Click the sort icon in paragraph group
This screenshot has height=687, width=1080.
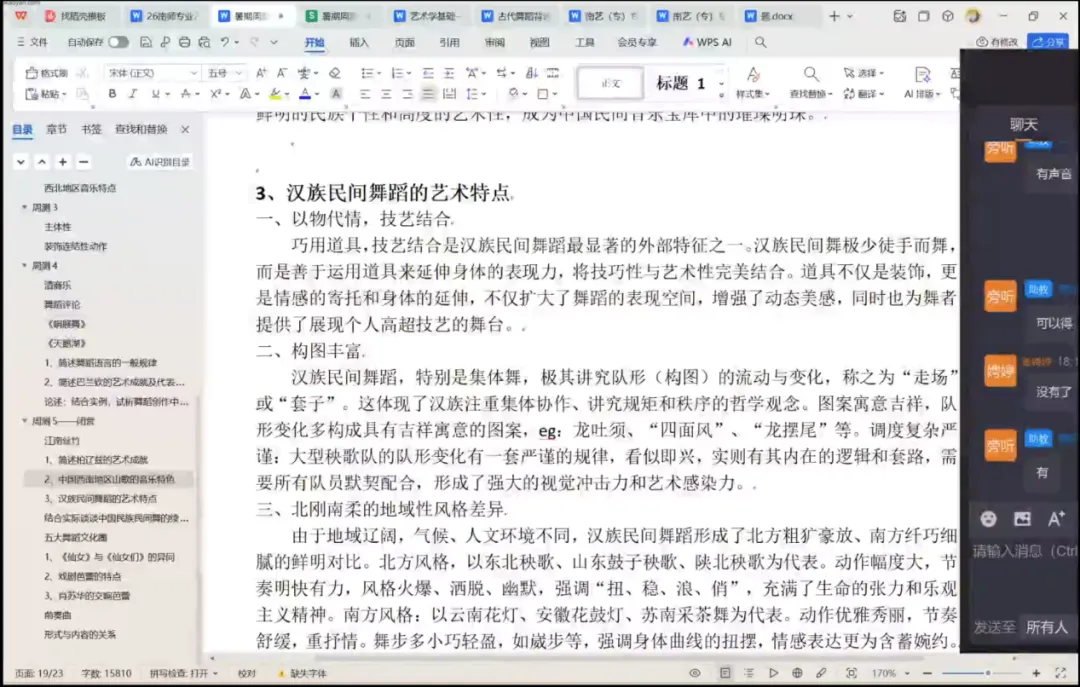point(532,73)
